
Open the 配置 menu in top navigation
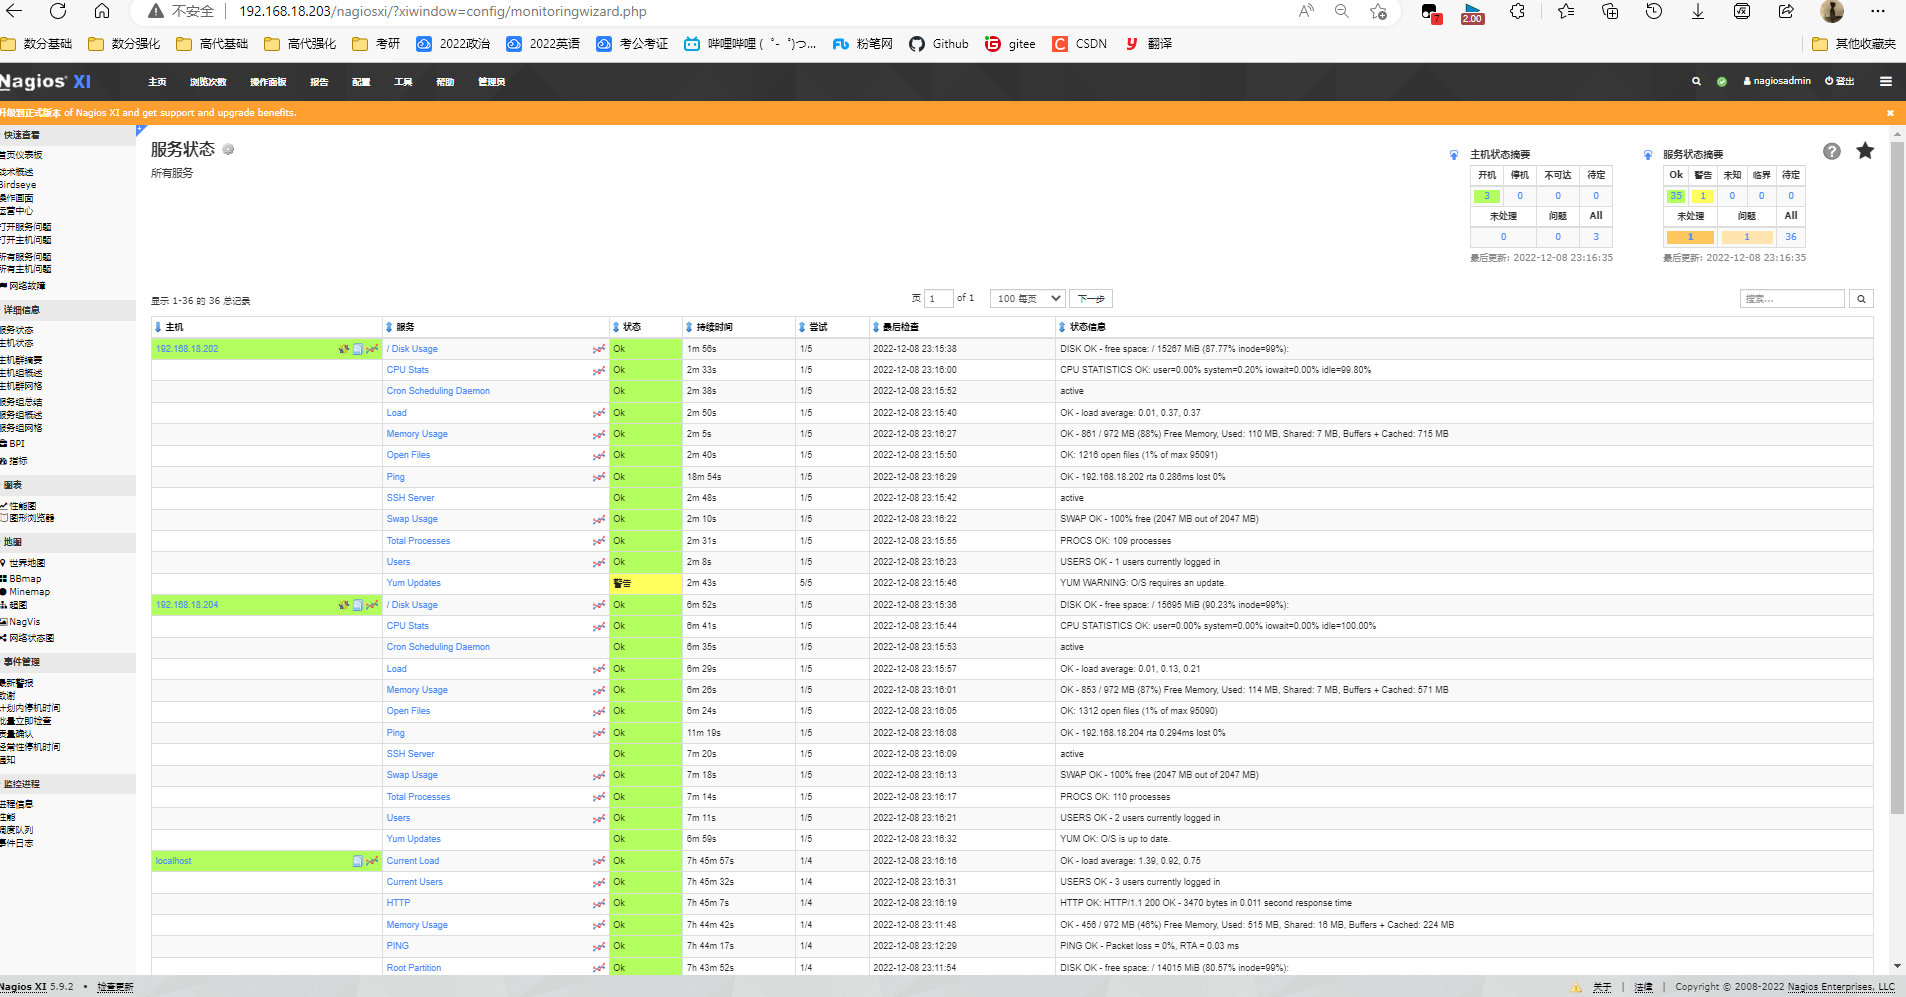[361, 82]
